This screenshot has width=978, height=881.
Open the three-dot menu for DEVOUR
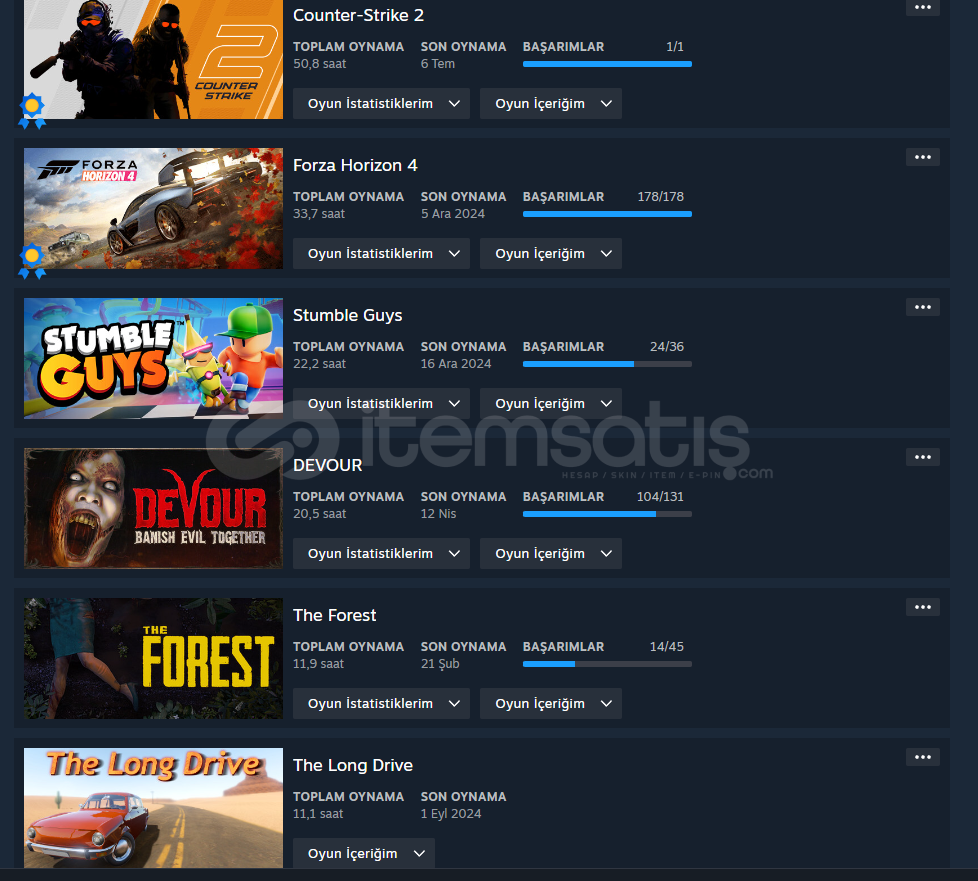(922, 457)
